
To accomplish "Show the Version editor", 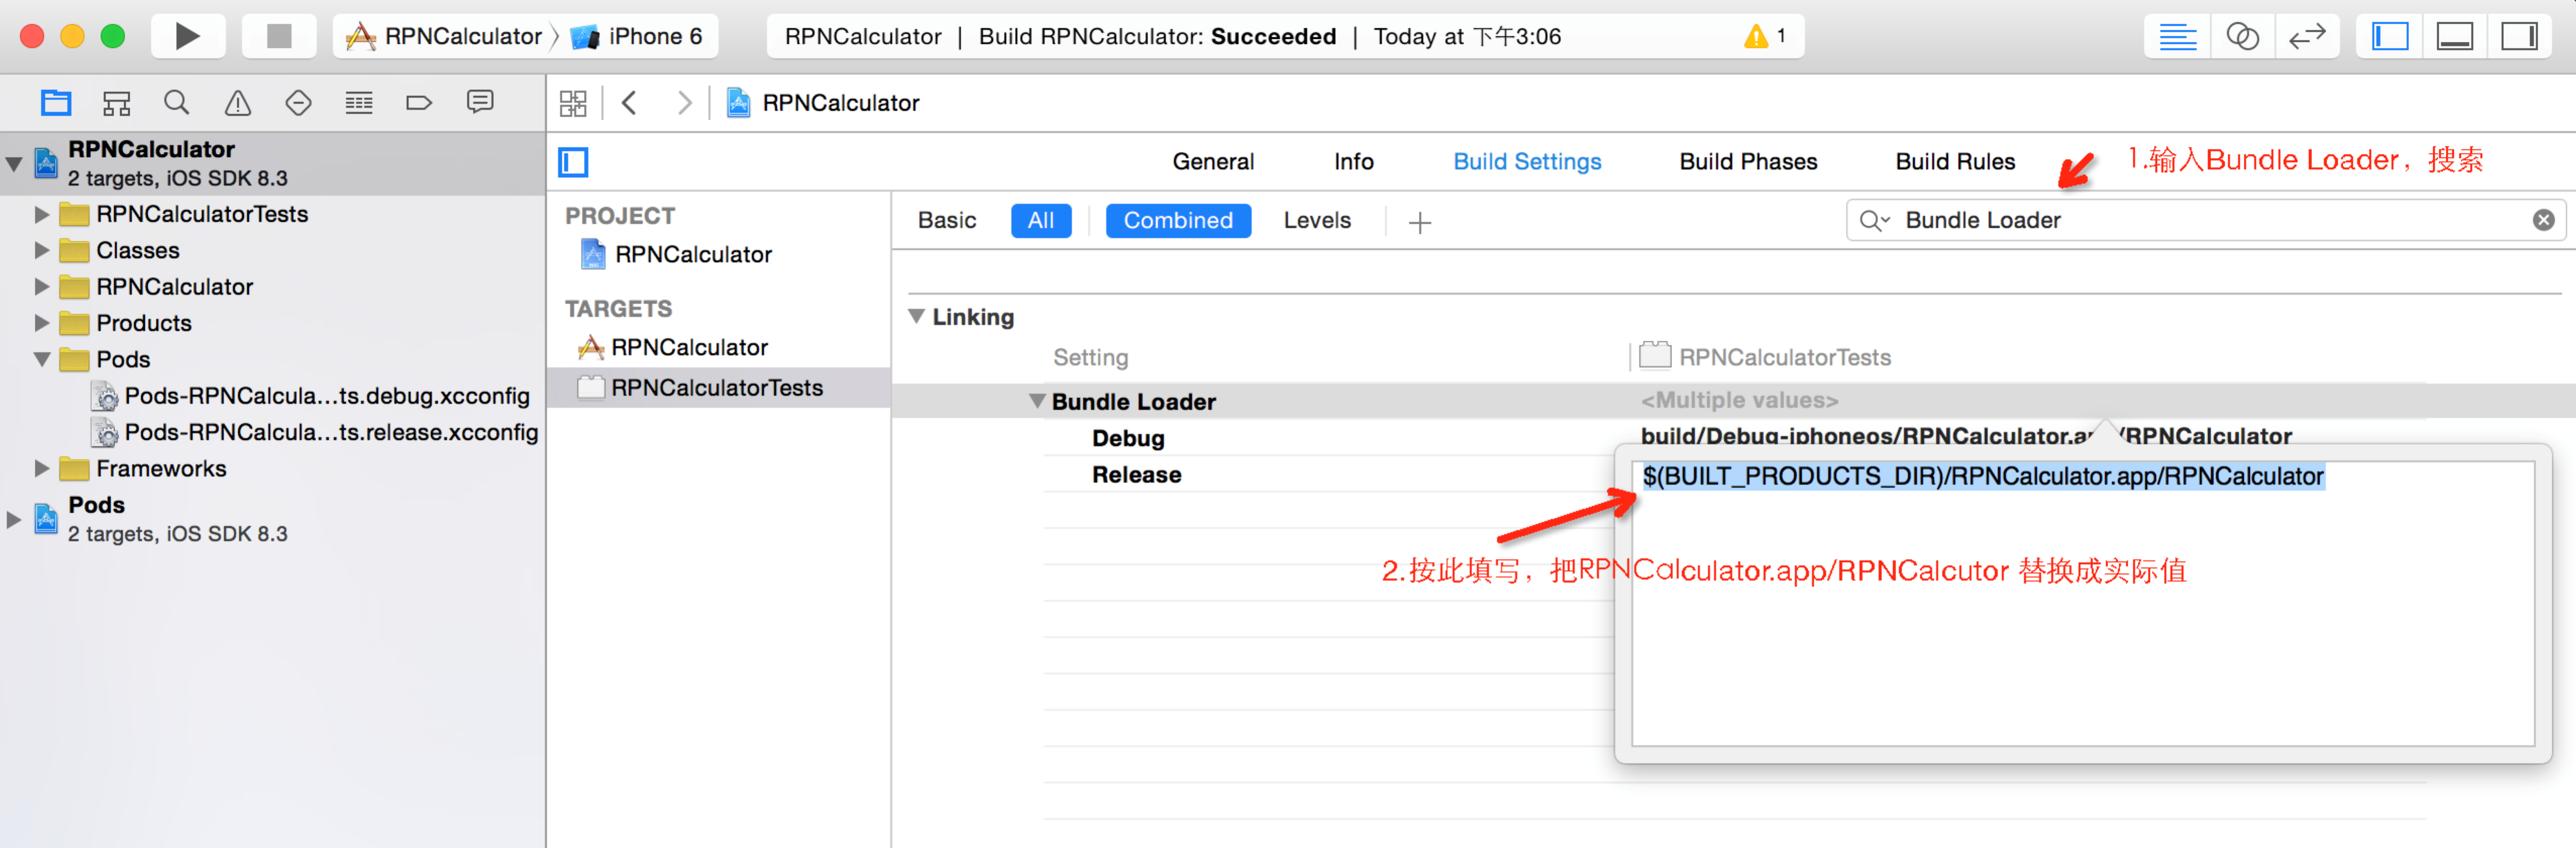I will (2306, 37).
